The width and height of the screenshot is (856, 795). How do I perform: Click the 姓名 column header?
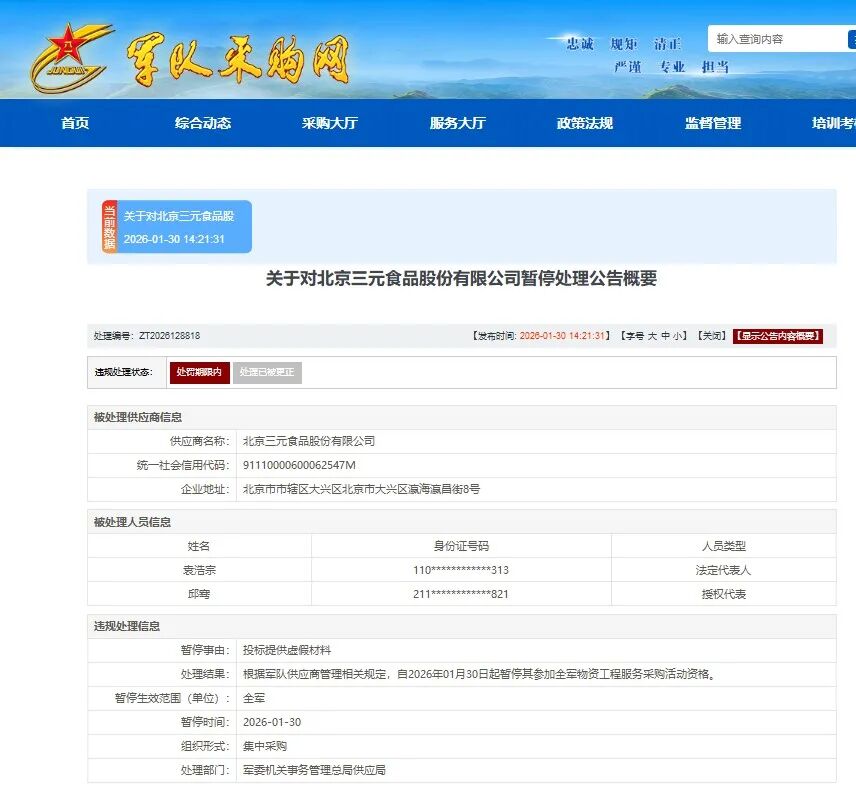[x=199, y=546]
